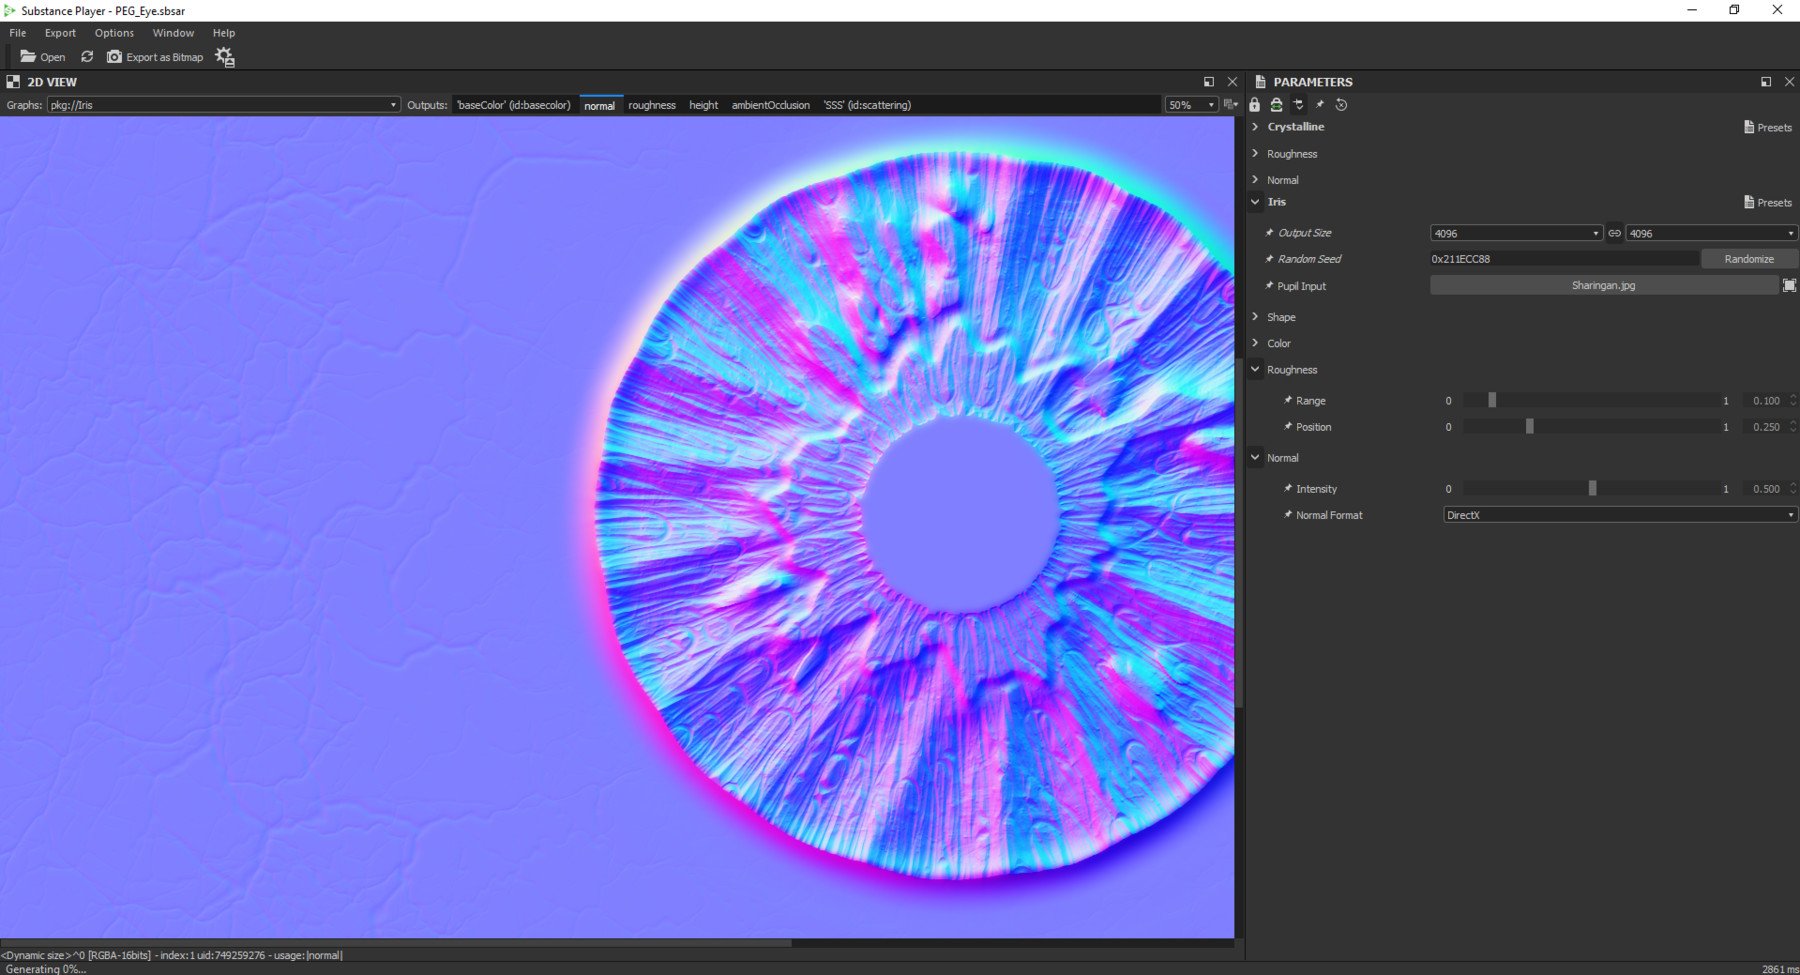Open the Graphs pkg://Iris dropdown

223,105
